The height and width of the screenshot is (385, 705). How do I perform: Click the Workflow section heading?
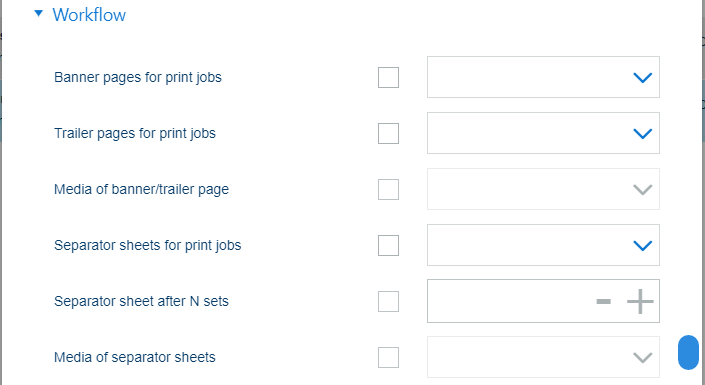click(89, 15)
